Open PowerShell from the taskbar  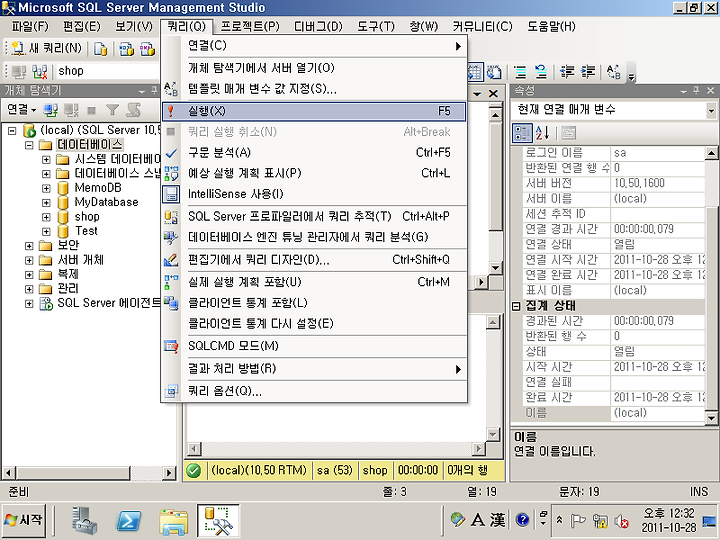[129, 521]
